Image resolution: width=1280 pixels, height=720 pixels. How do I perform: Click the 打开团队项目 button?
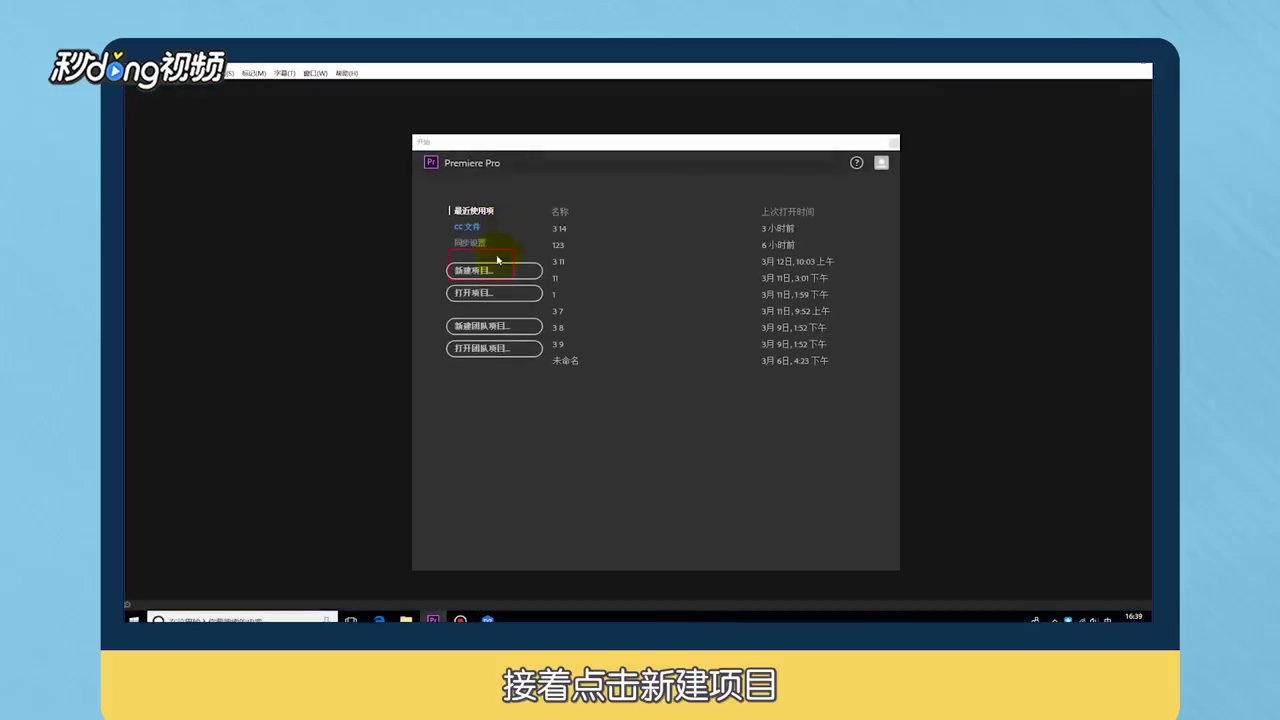click(x=494, y=348)
